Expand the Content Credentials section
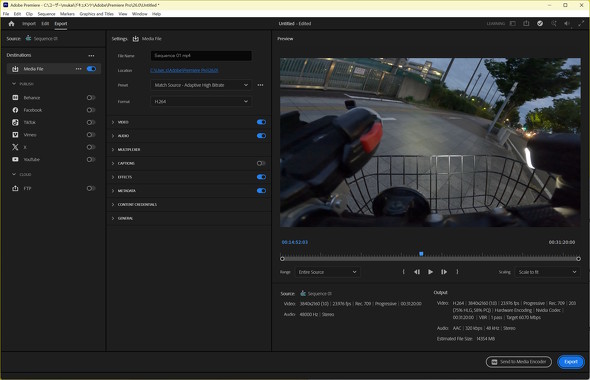This screenshot has width=590, height=380. pyautogui.click(x=113, y=205)
